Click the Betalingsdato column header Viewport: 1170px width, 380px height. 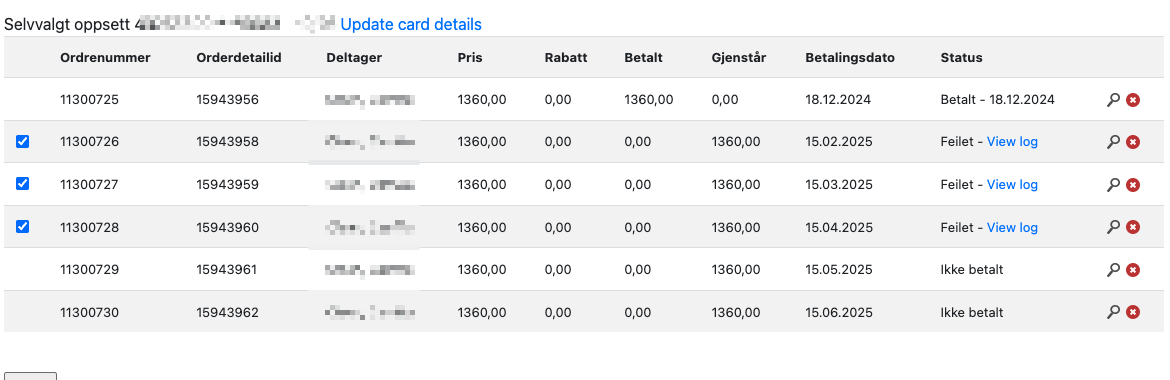tap(850, 57)
